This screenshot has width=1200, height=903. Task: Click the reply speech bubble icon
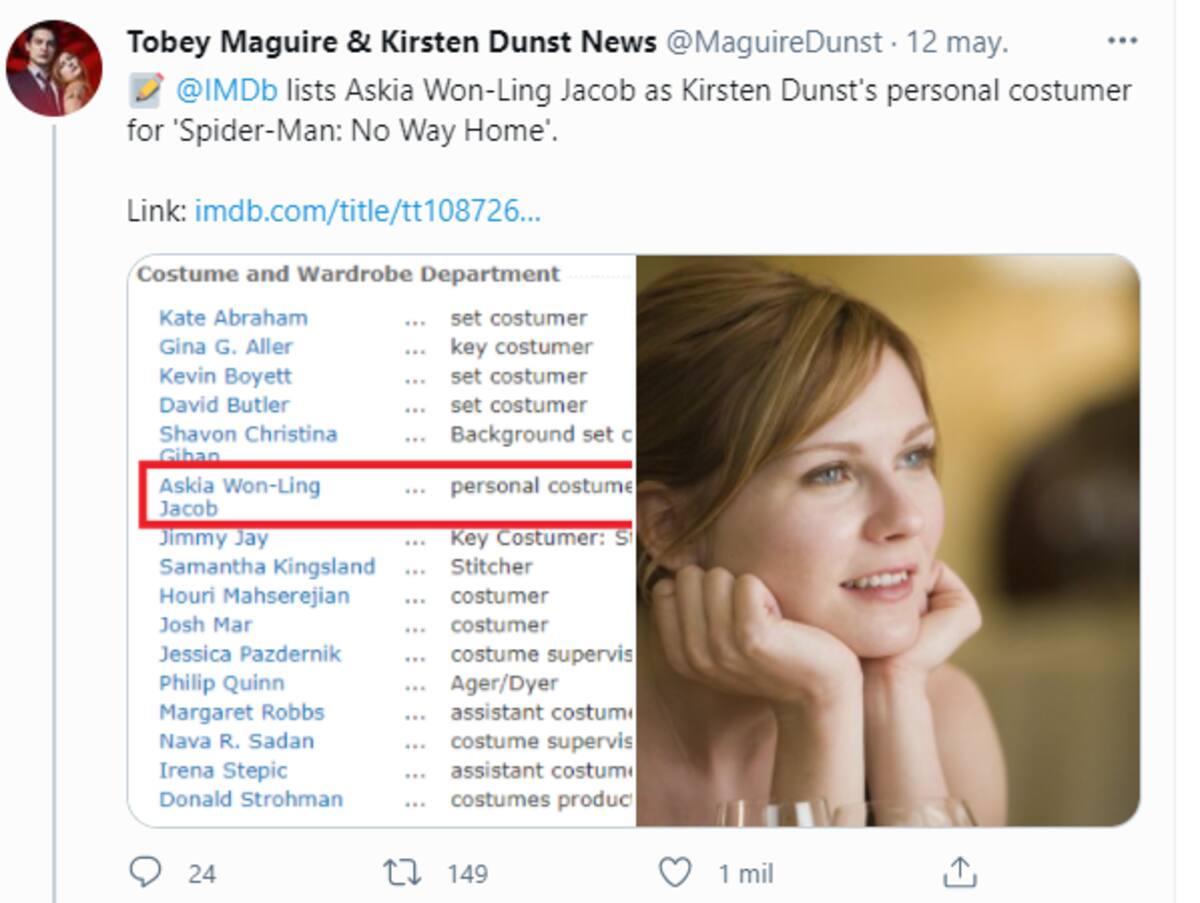tap(146, 872)
